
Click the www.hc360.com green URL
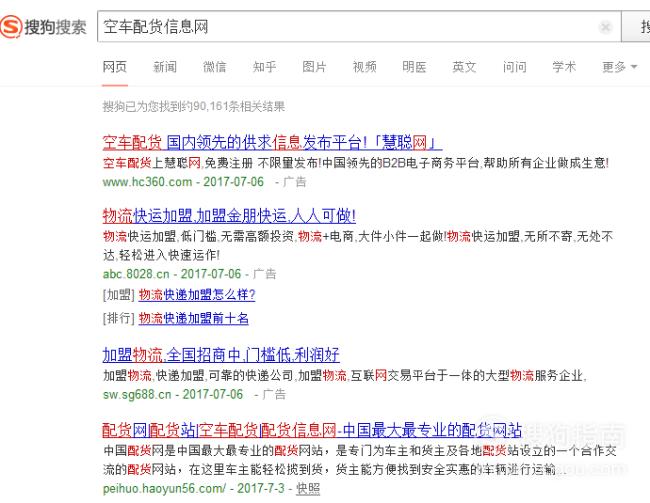[148, 182]
